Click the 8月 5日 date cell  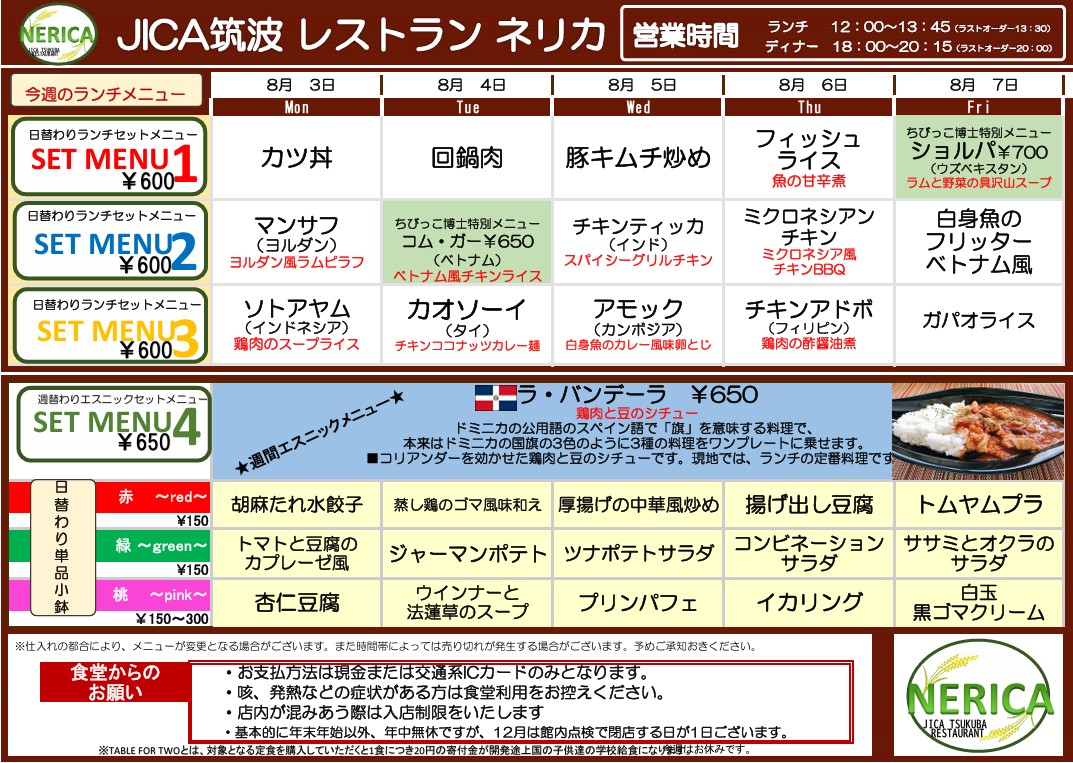638,85
